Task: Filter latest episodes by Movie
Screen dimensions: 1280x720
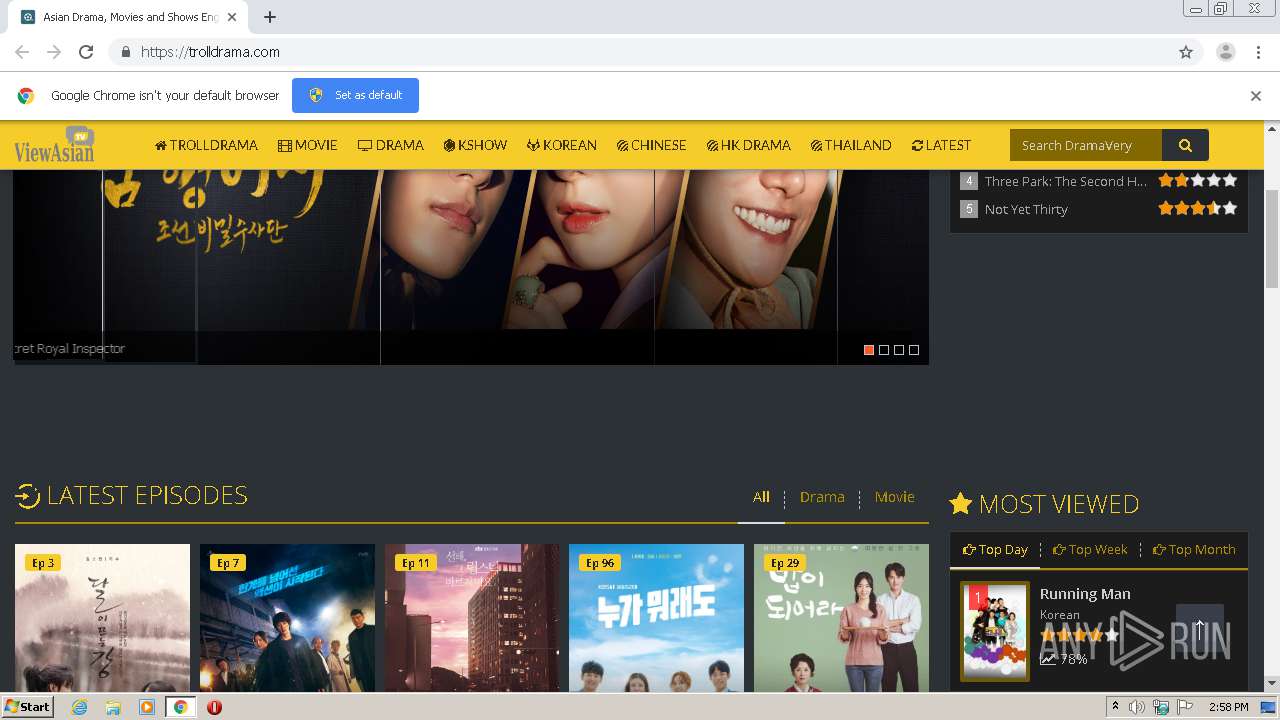Action: pyautogui.click(x=894, y=497)
